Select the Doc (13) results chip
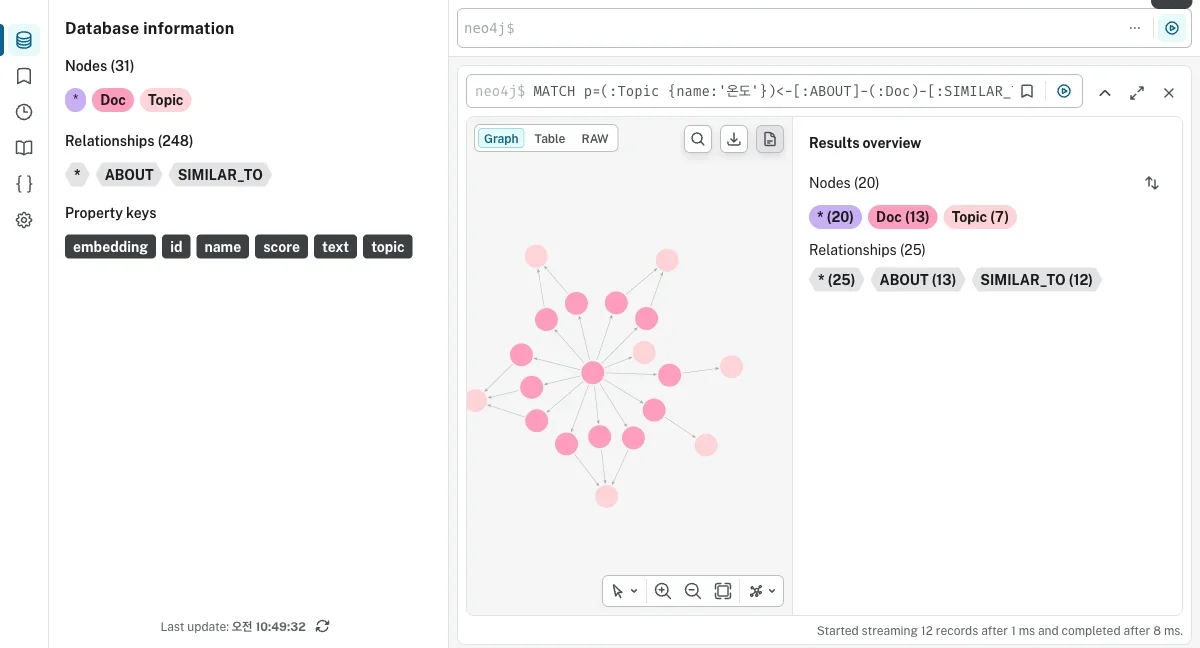1200x648 pixels. pyautogui.click(x=903, y=217)
